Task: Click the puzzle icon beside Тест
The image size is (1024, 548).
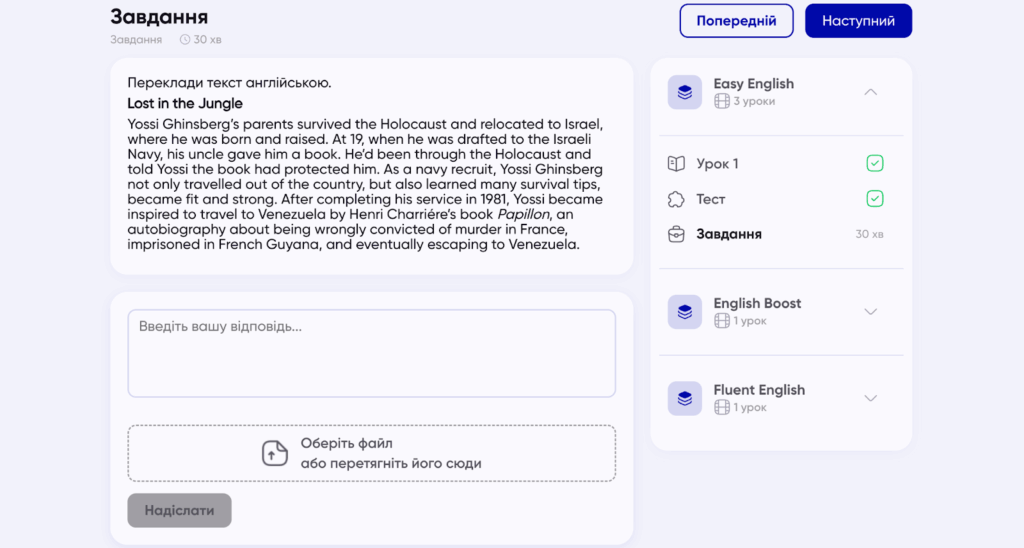Action: click(677, 199)
